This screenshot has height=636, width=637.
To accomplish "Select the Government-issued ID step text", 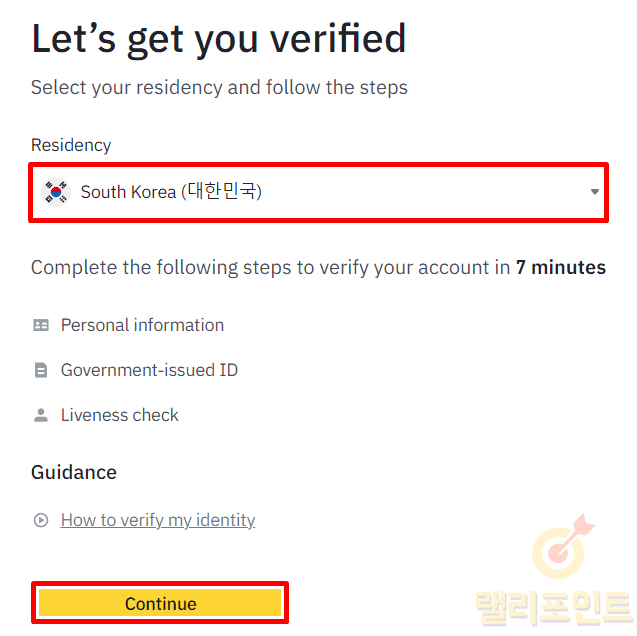I will tap(149, 370).
